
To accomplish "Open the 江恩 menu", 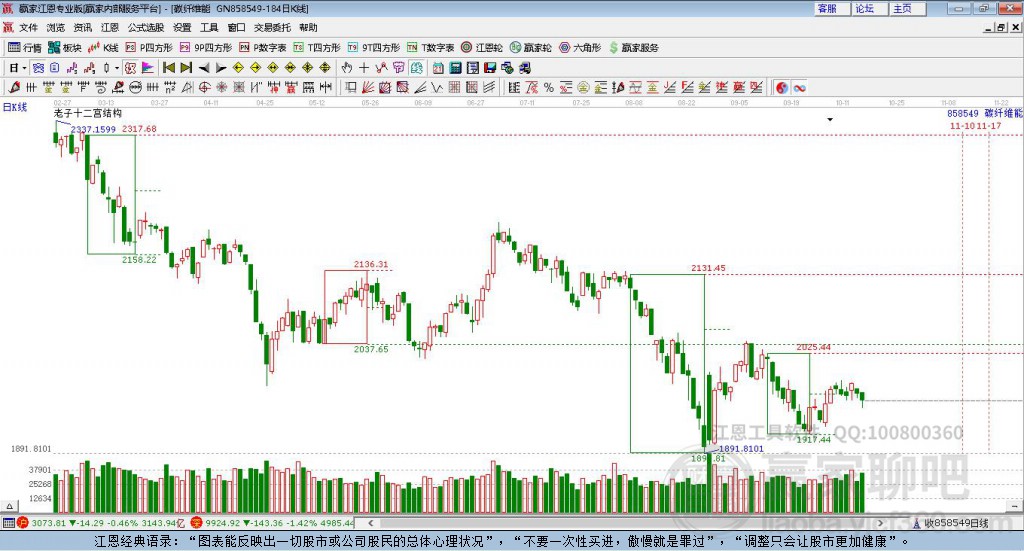I will pos(110,27).
